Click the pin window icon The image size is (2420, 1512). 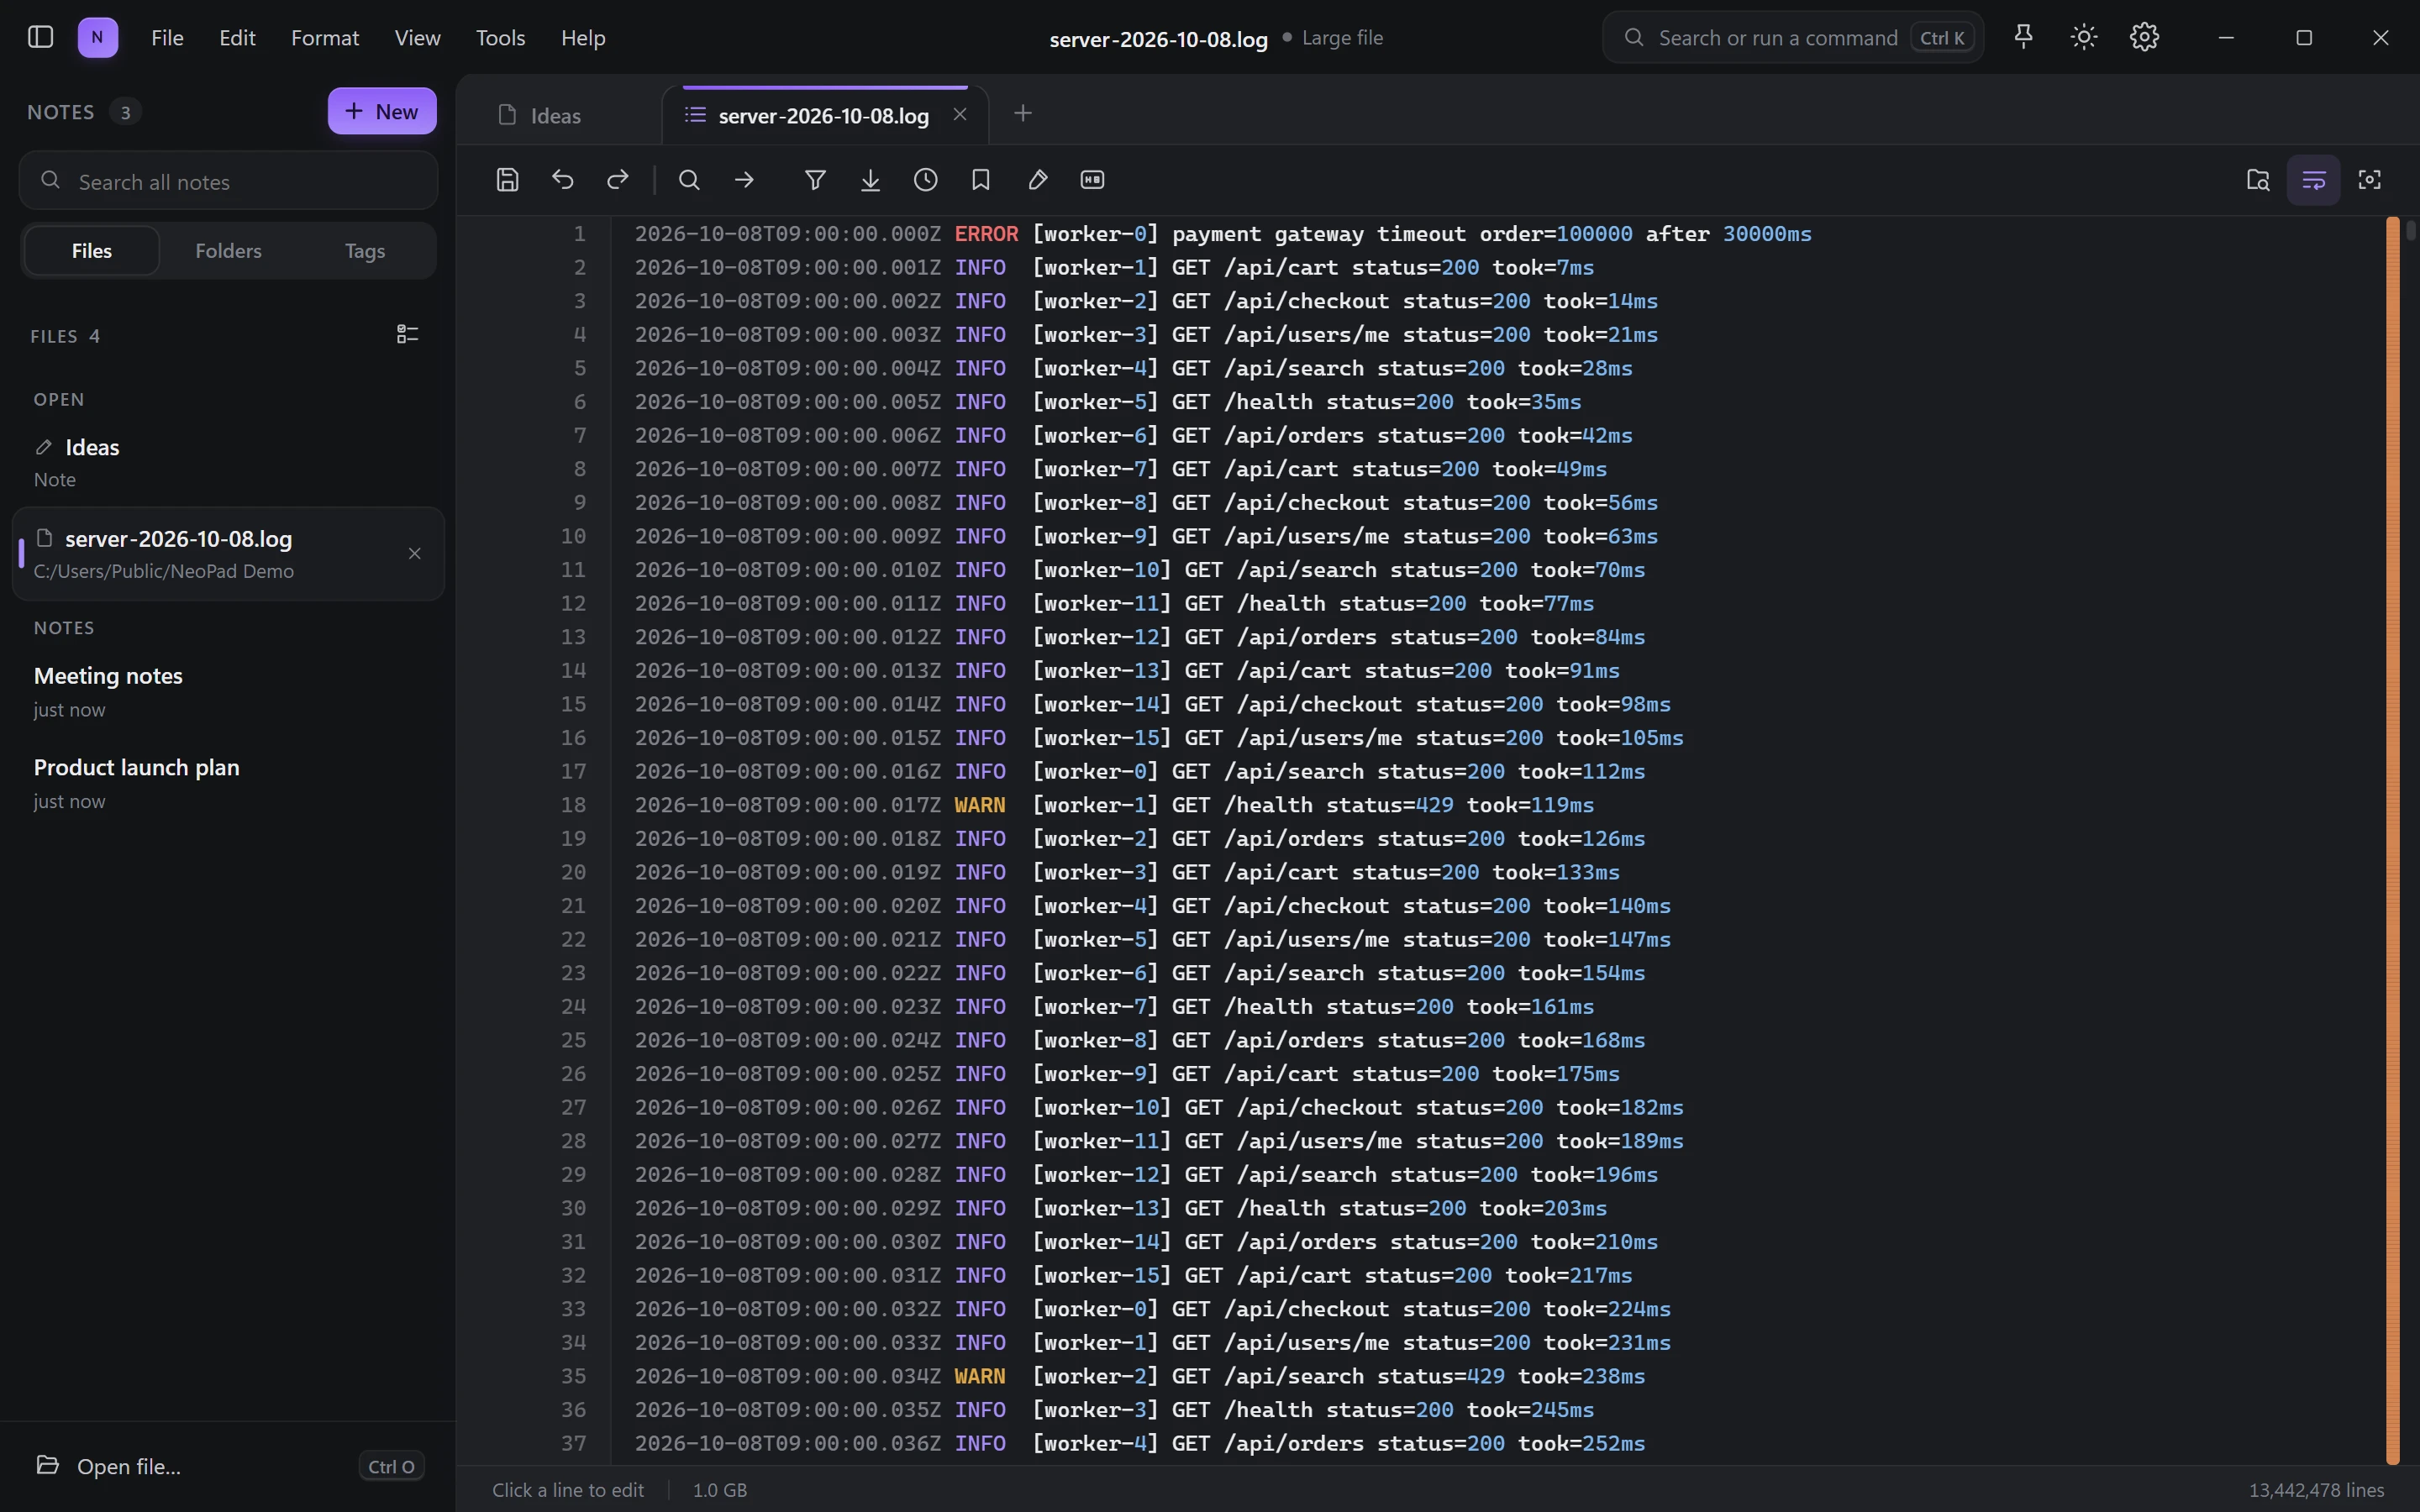click(x=2023, y=37)
